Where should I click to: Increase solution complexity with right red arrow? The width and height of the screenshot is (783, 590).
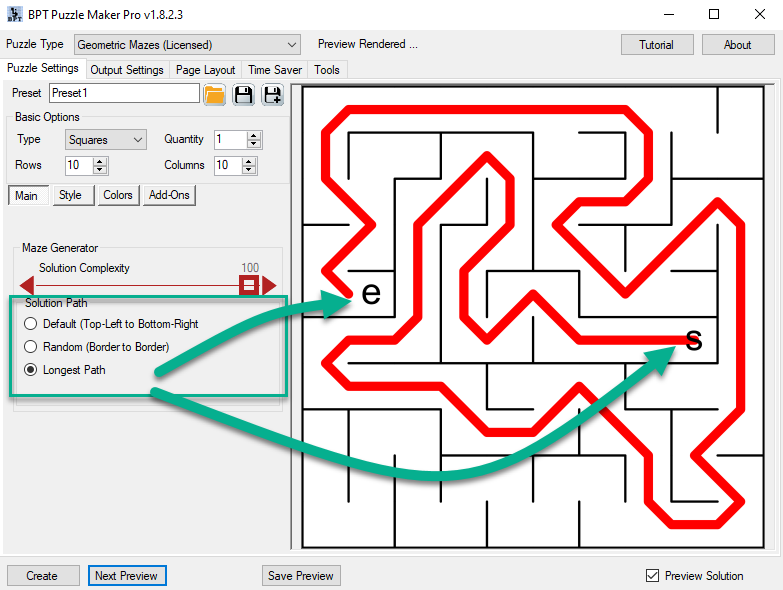[x=269, y=286]
